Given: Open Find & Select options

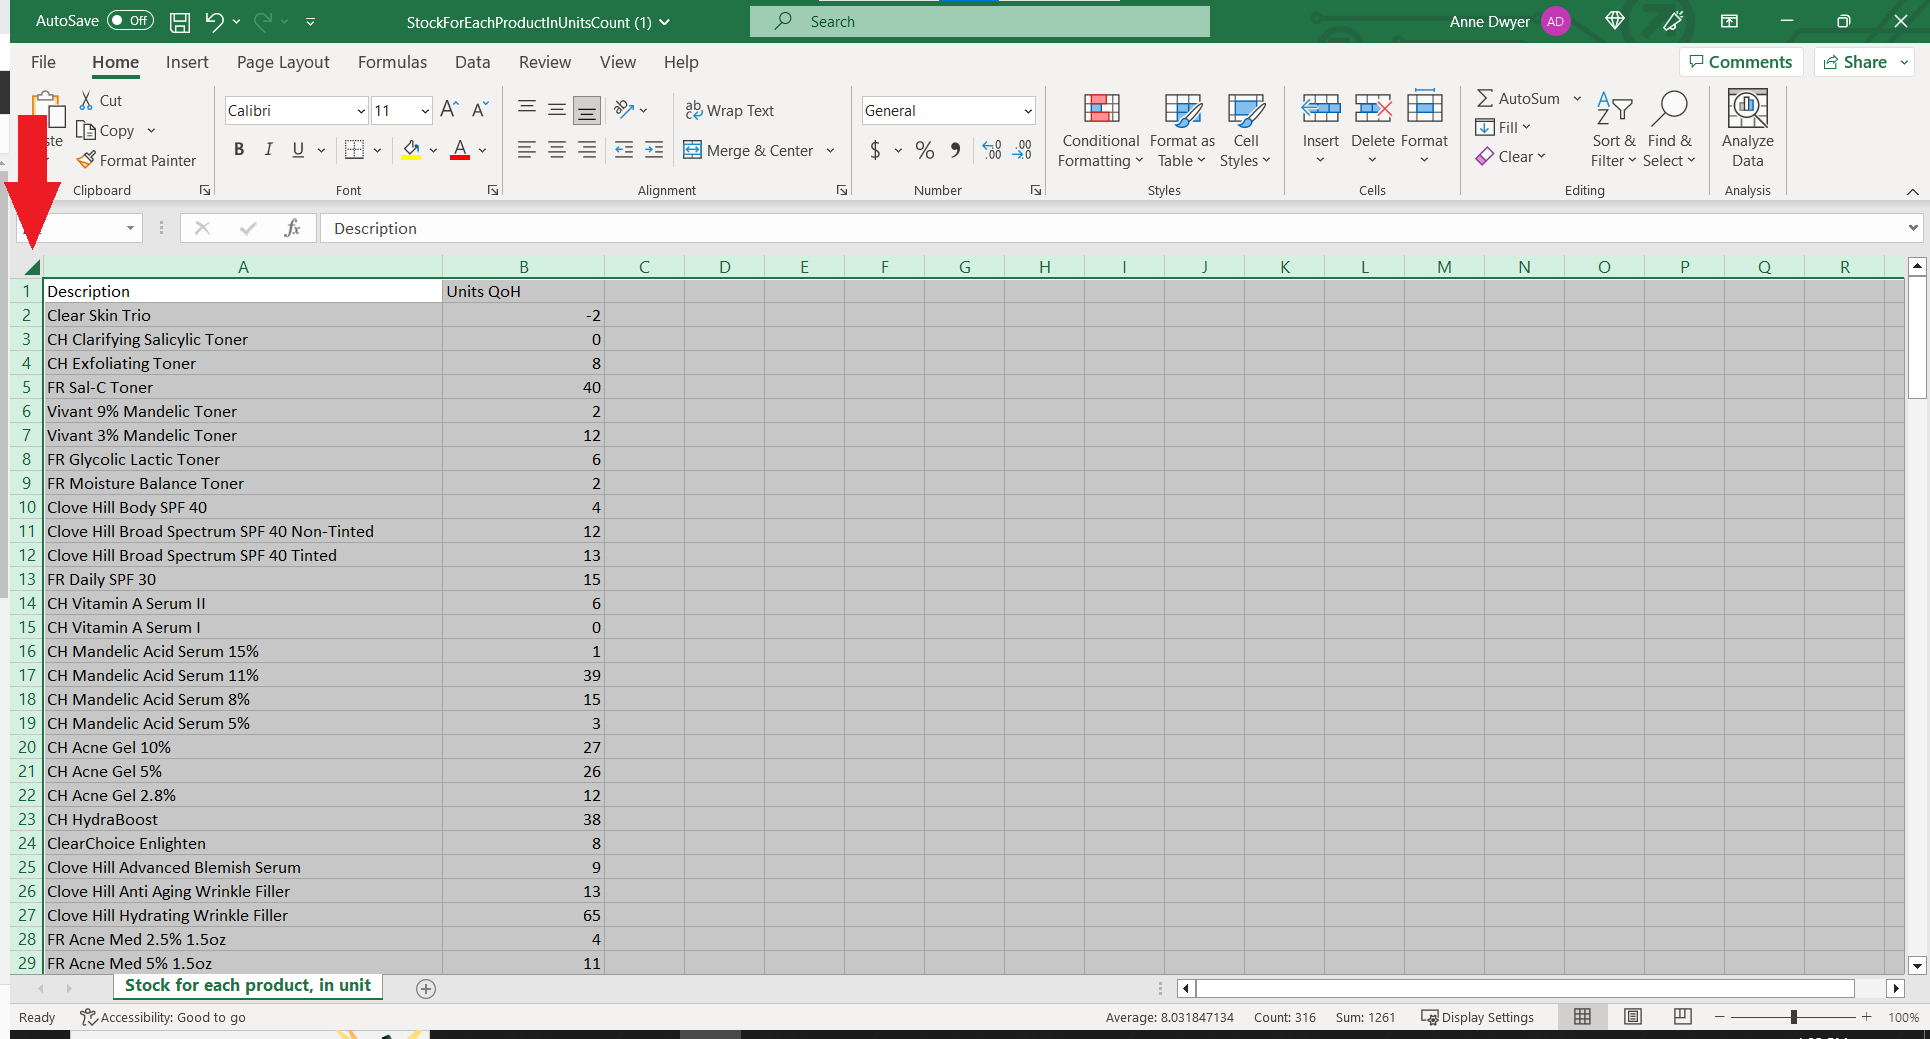Looking at the screenshot, I should (x=1670, y=131).
